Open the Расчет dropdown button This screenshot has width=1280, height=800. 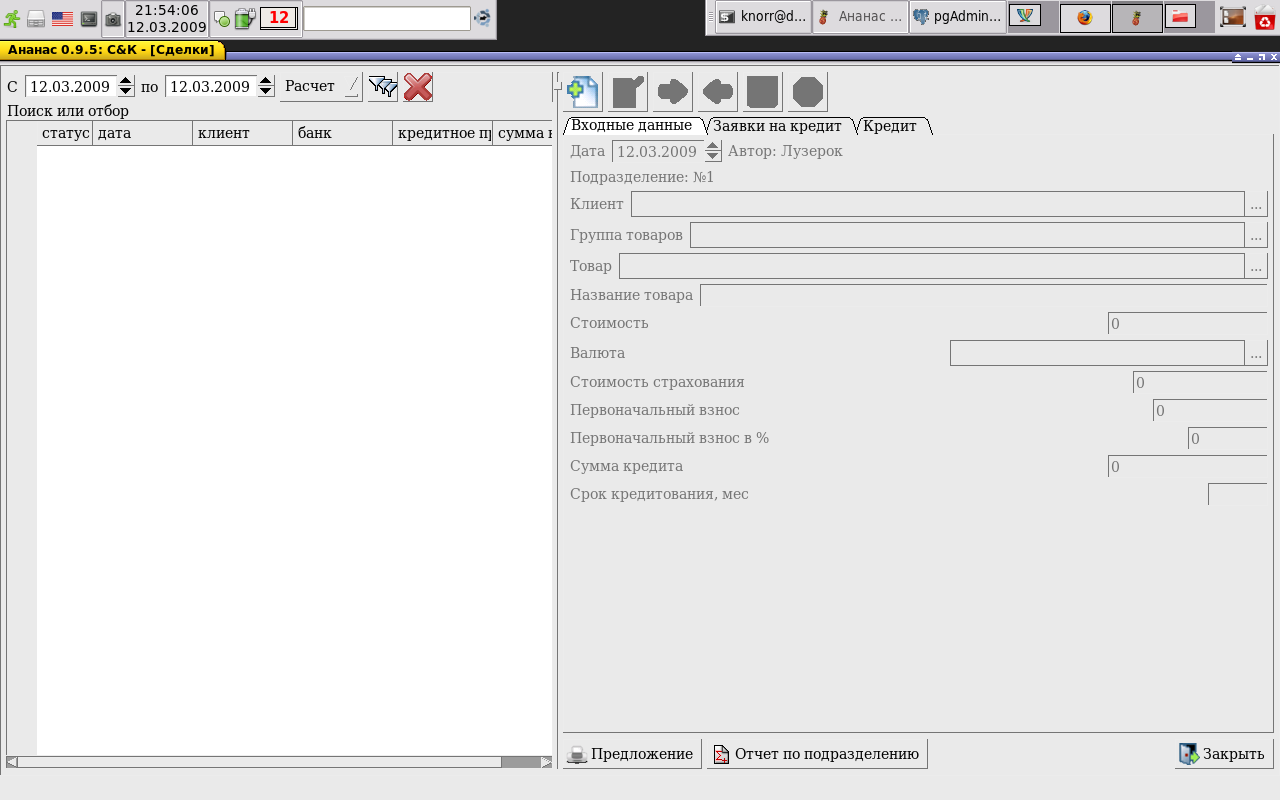tap(322, 87)
